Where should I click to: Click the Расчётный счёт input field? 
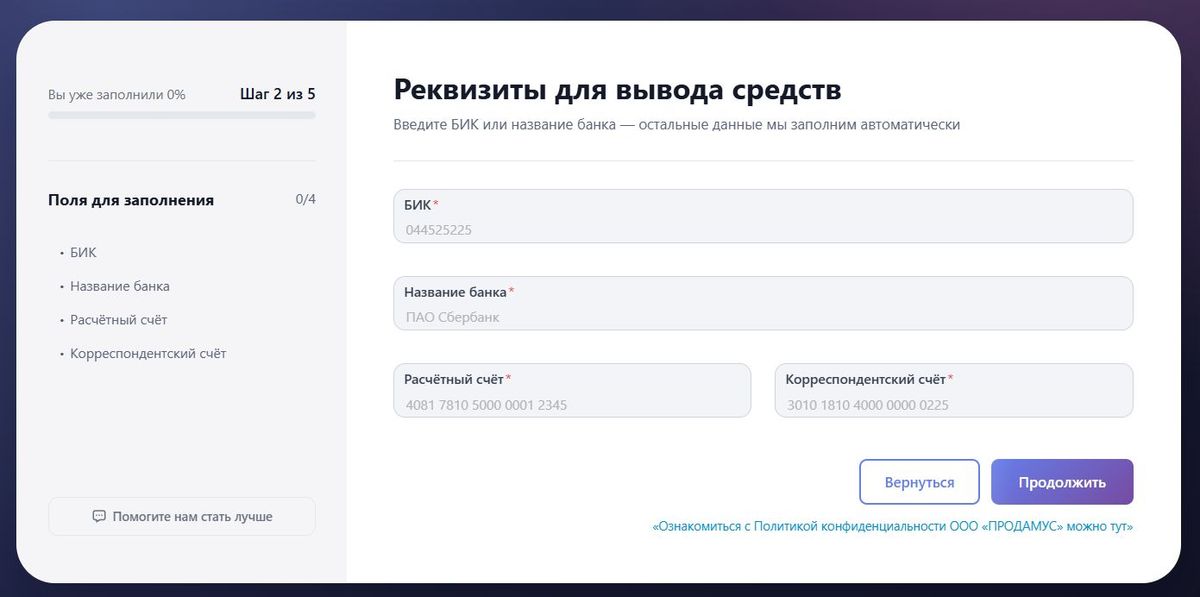click(572, 390)
